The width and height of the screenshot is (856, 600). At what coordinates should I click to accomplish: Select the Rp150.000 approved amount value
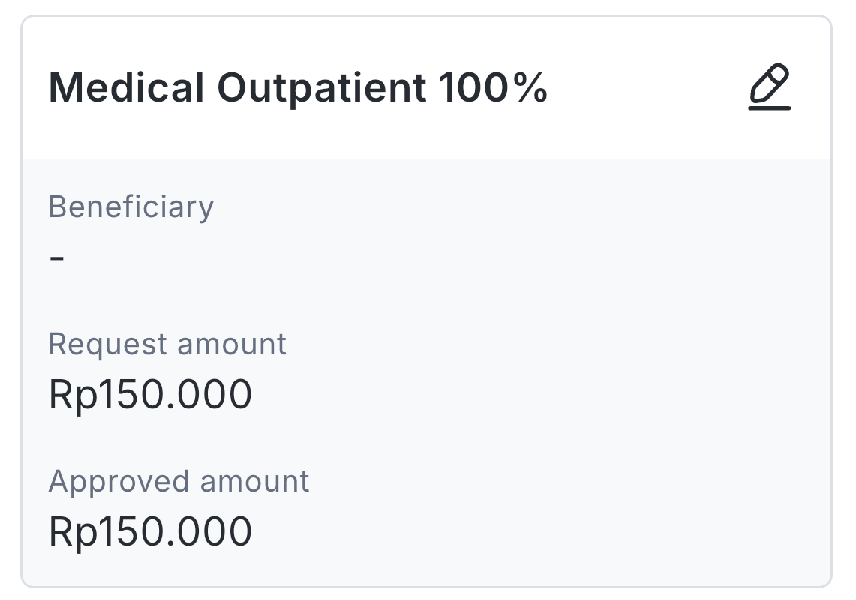click(150, 532)
